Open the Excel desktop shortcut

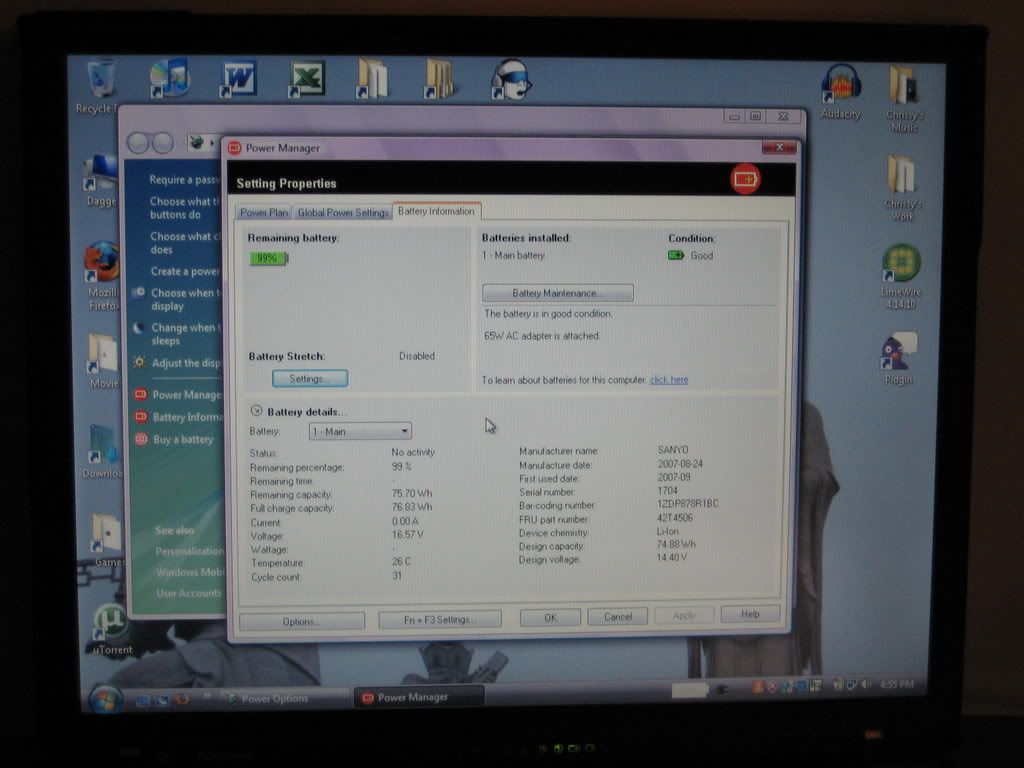[306, 78]
